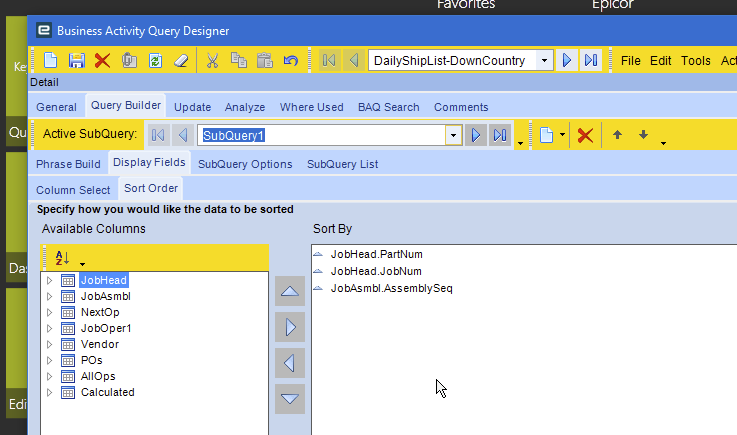Image resolution: width=737 pixels, height=435 pixels.
Task: Open the SubQuery List tab
Action: [343, 164]
